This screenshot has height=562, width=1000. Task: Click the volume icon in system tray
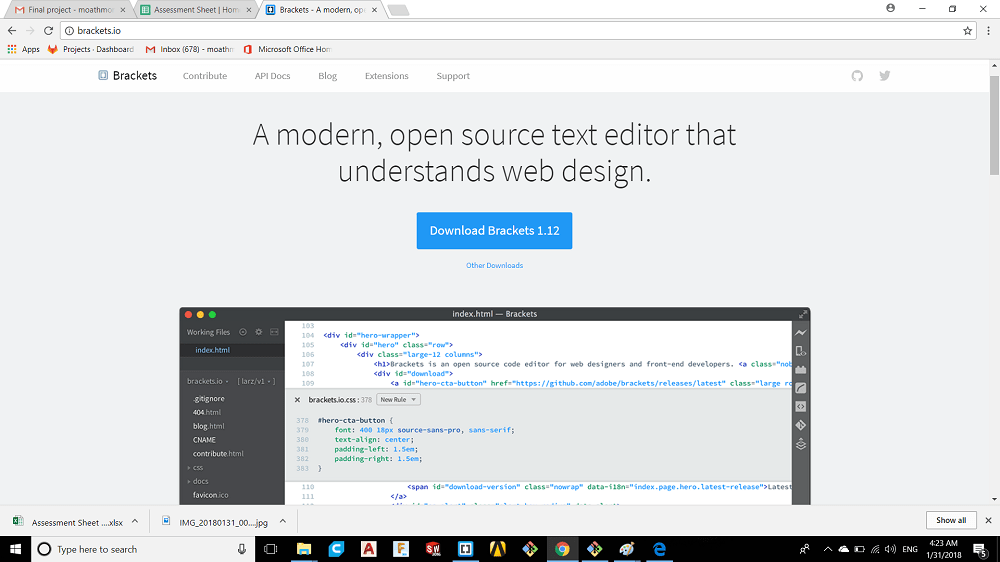(890, 549)
